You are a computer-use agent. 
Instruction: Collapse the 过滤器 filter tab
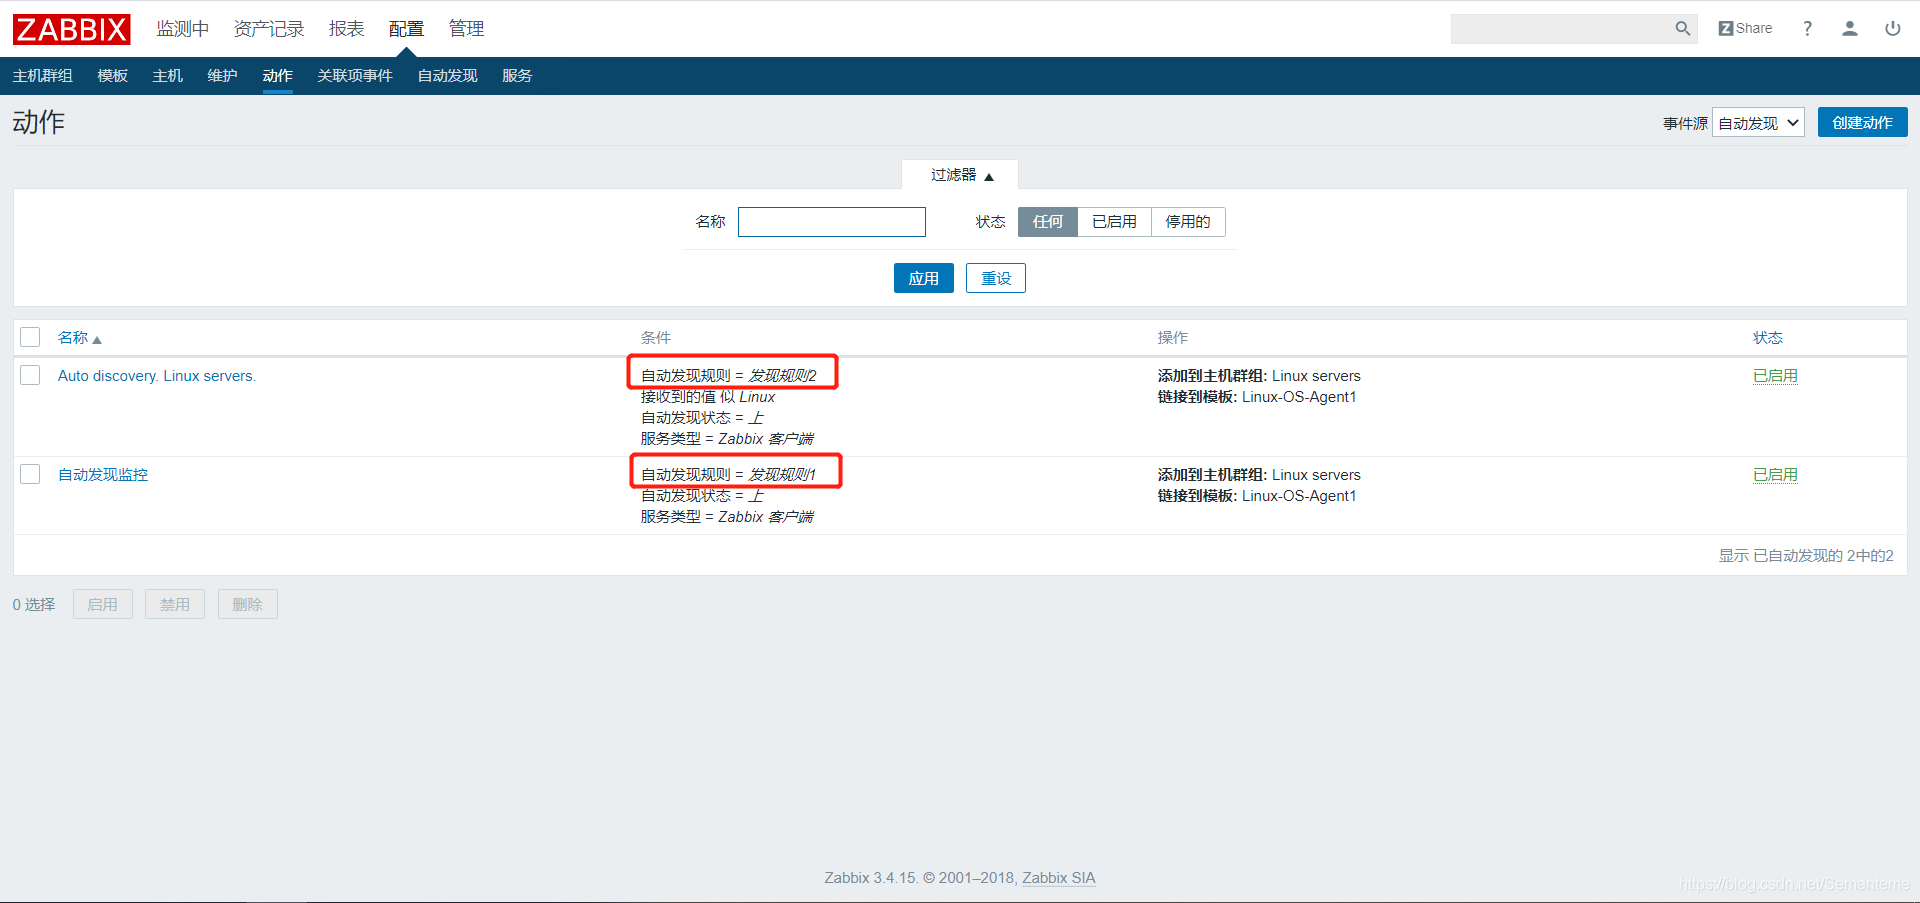tap(960, 175)
